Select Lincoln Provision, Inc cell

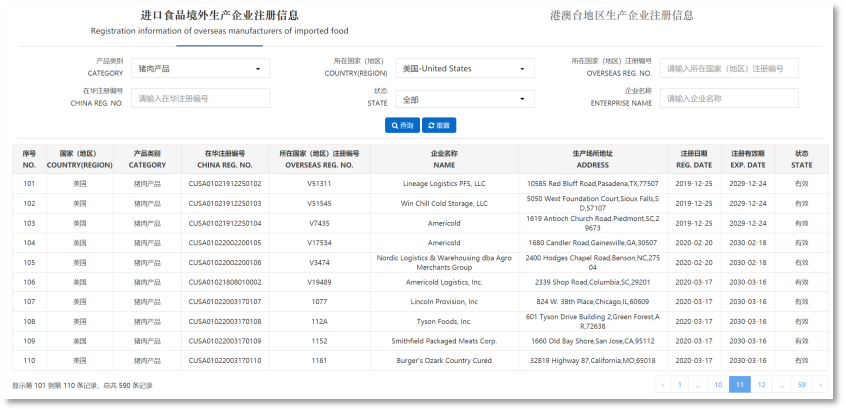tap(444, 302)
